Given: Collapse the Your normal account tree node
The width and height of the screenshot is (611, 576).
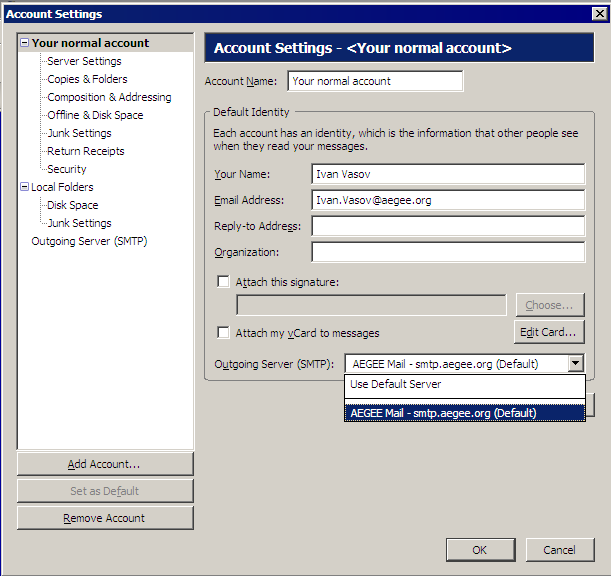Looking at the screenshot, I should point(24,43).
